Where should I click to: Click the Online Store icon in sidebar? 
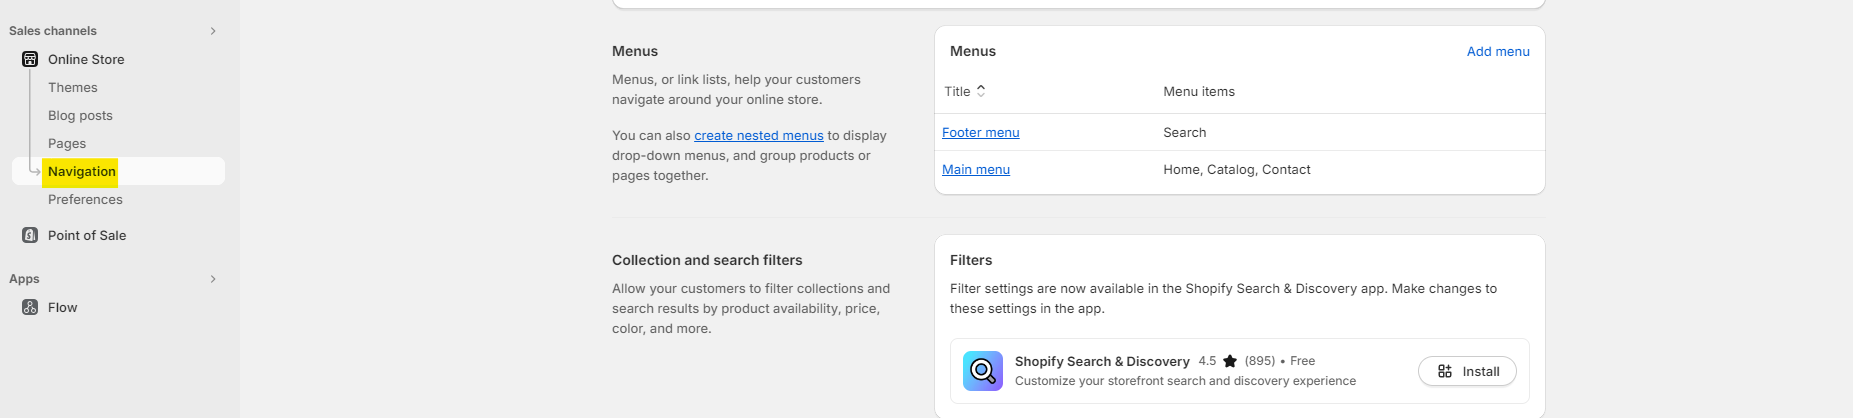point(30,60)
